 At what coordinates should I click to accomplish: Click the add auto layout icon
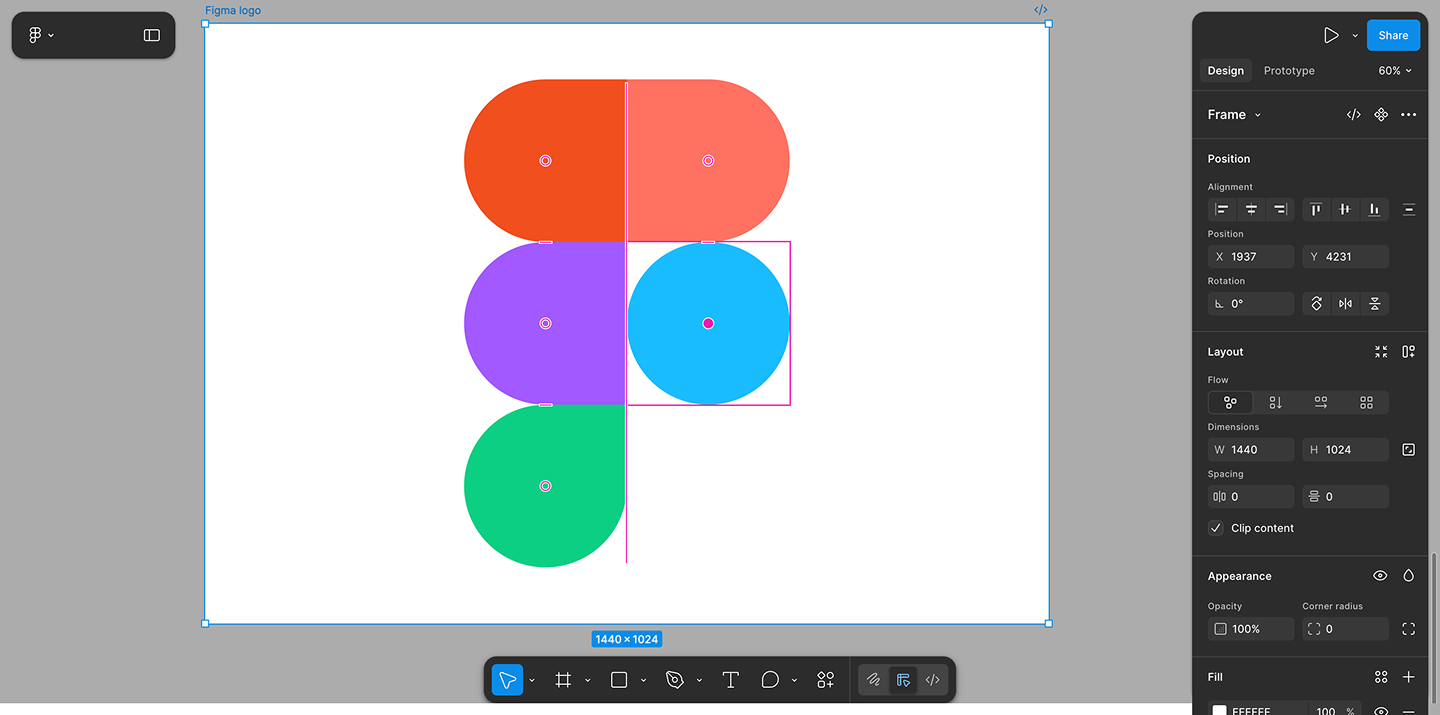tap(1409, 352)
